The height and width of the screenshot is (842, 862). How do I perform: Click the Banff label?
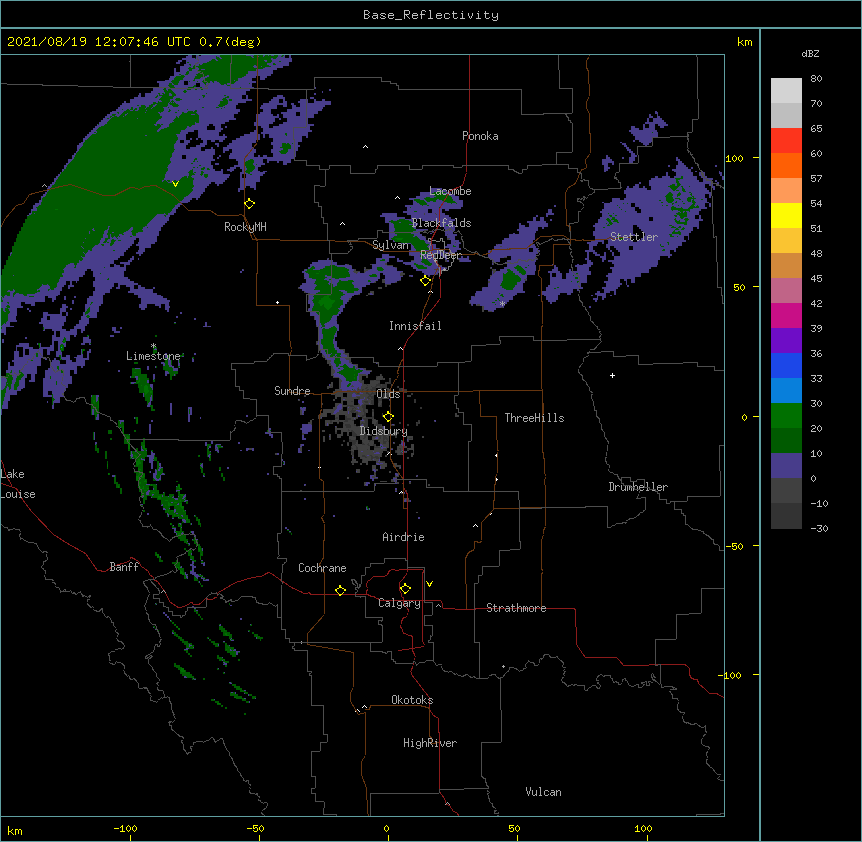click(124, 567)
